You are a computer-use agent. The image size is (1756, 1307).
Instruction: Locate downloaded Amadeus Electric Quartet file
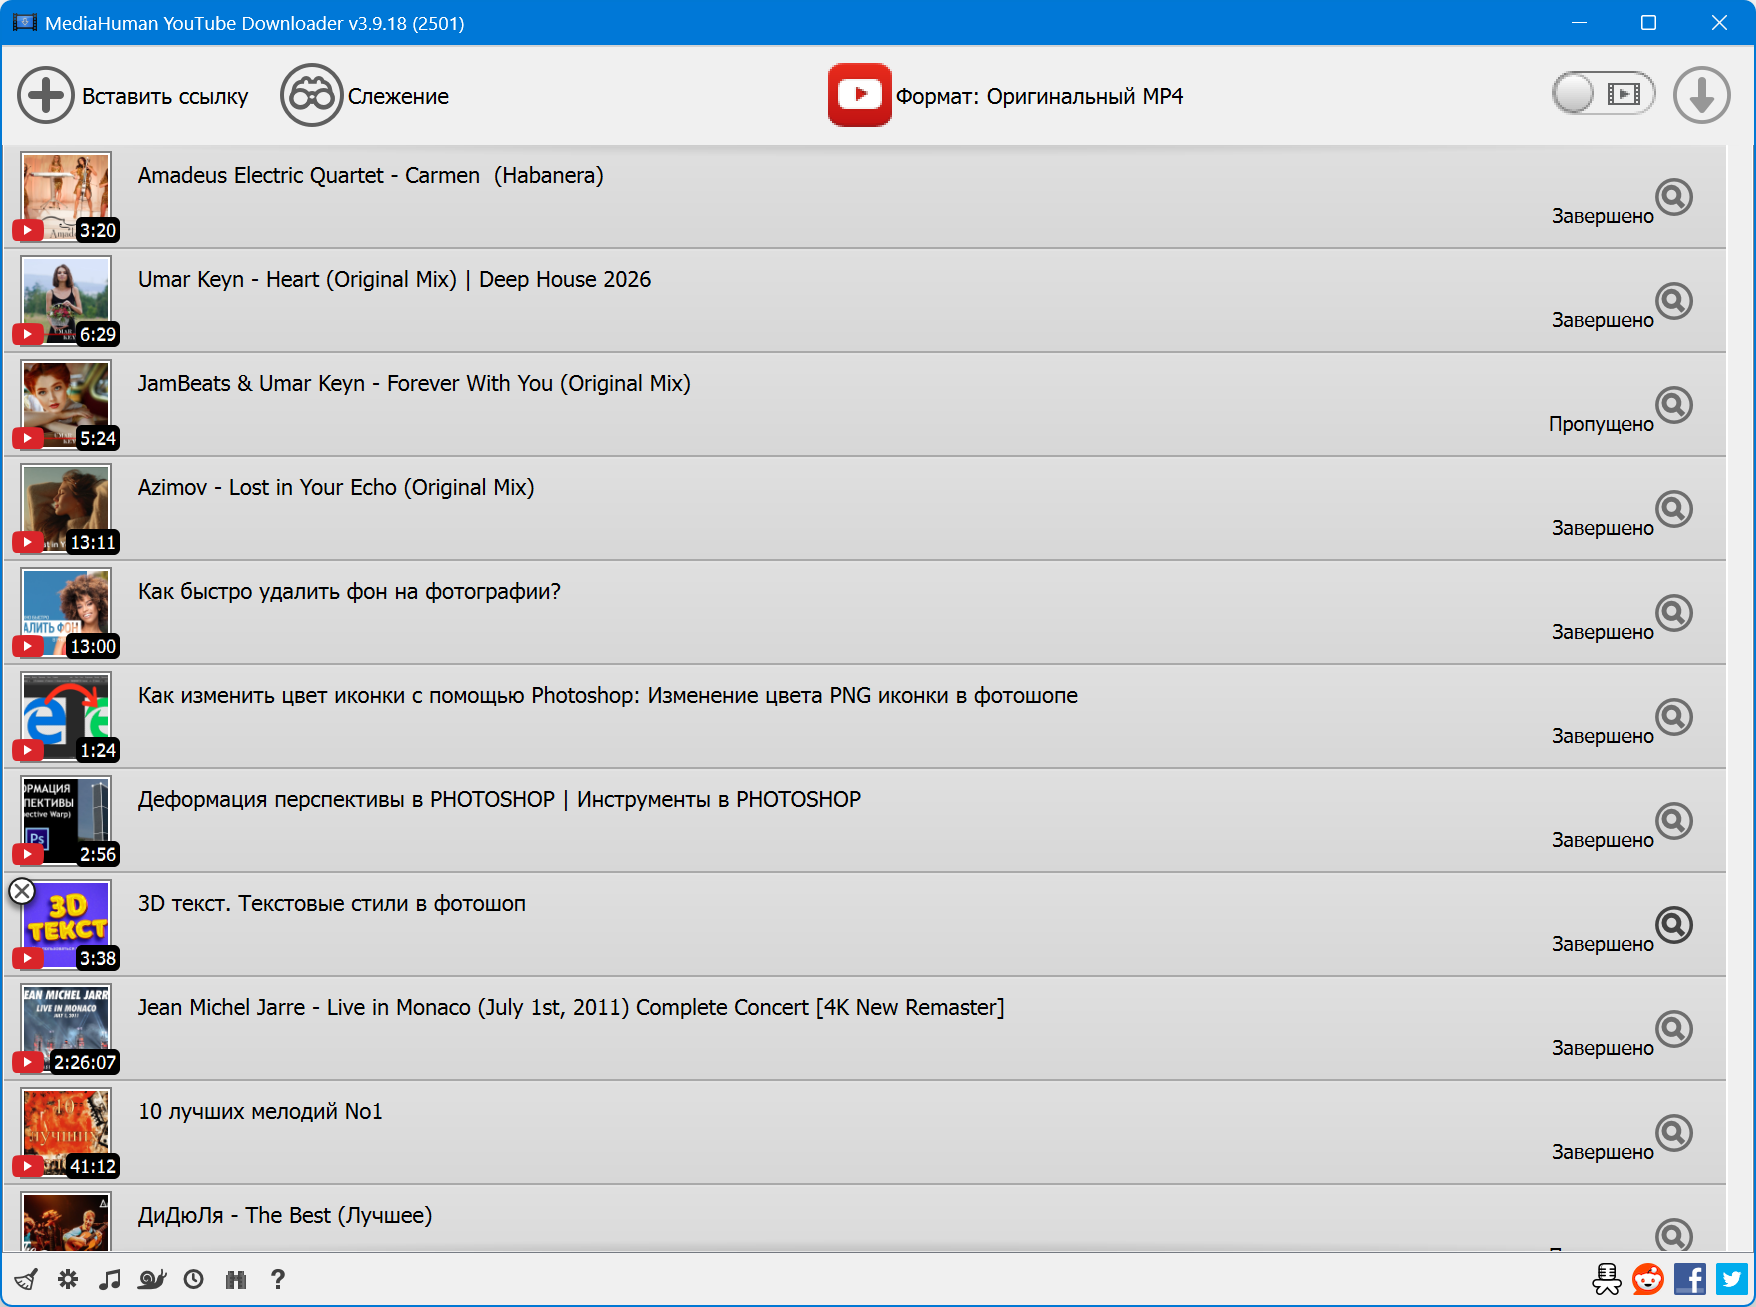[1673, 197]
